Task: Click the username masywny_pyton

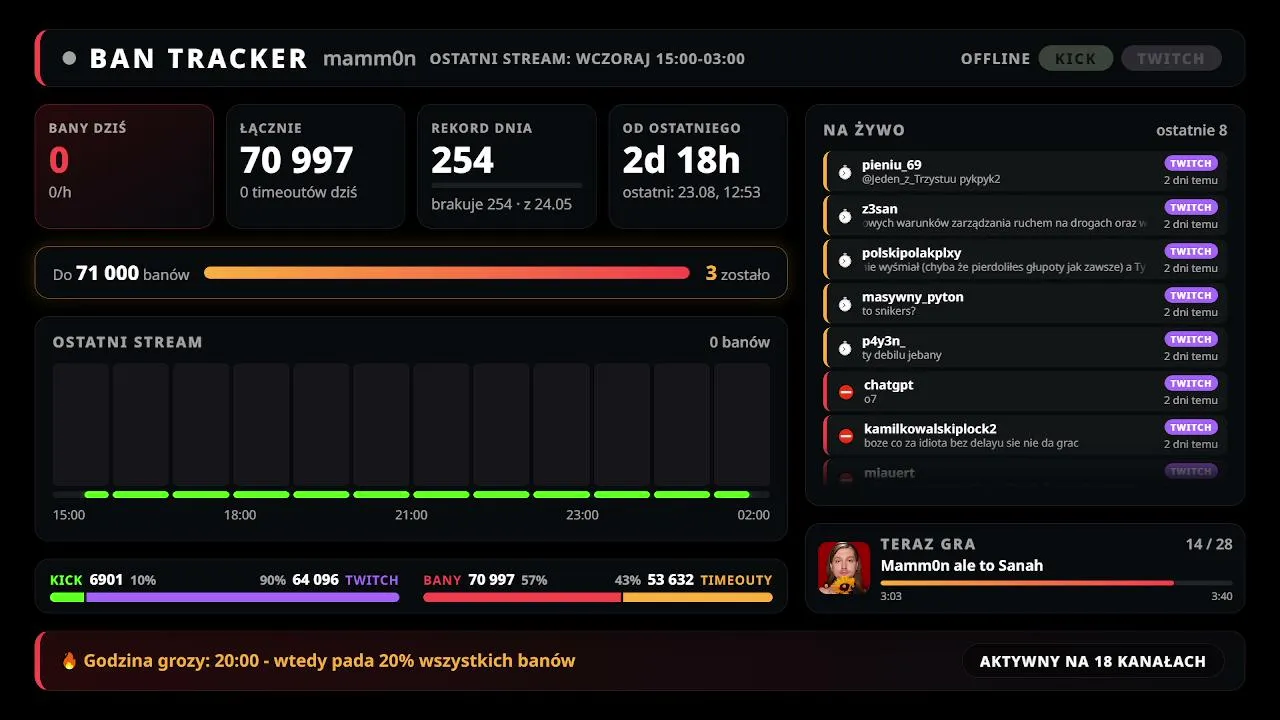Action: 913,297
